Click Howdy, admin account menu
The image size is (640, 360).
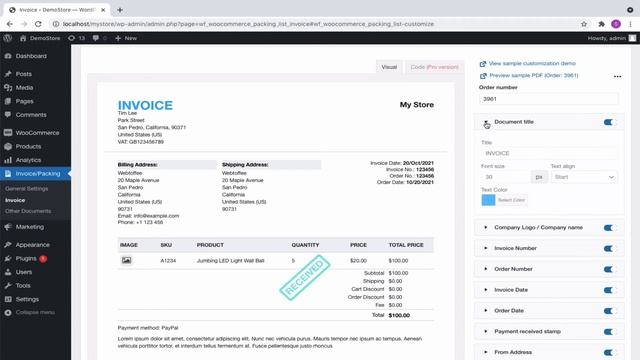pos(611,38)
